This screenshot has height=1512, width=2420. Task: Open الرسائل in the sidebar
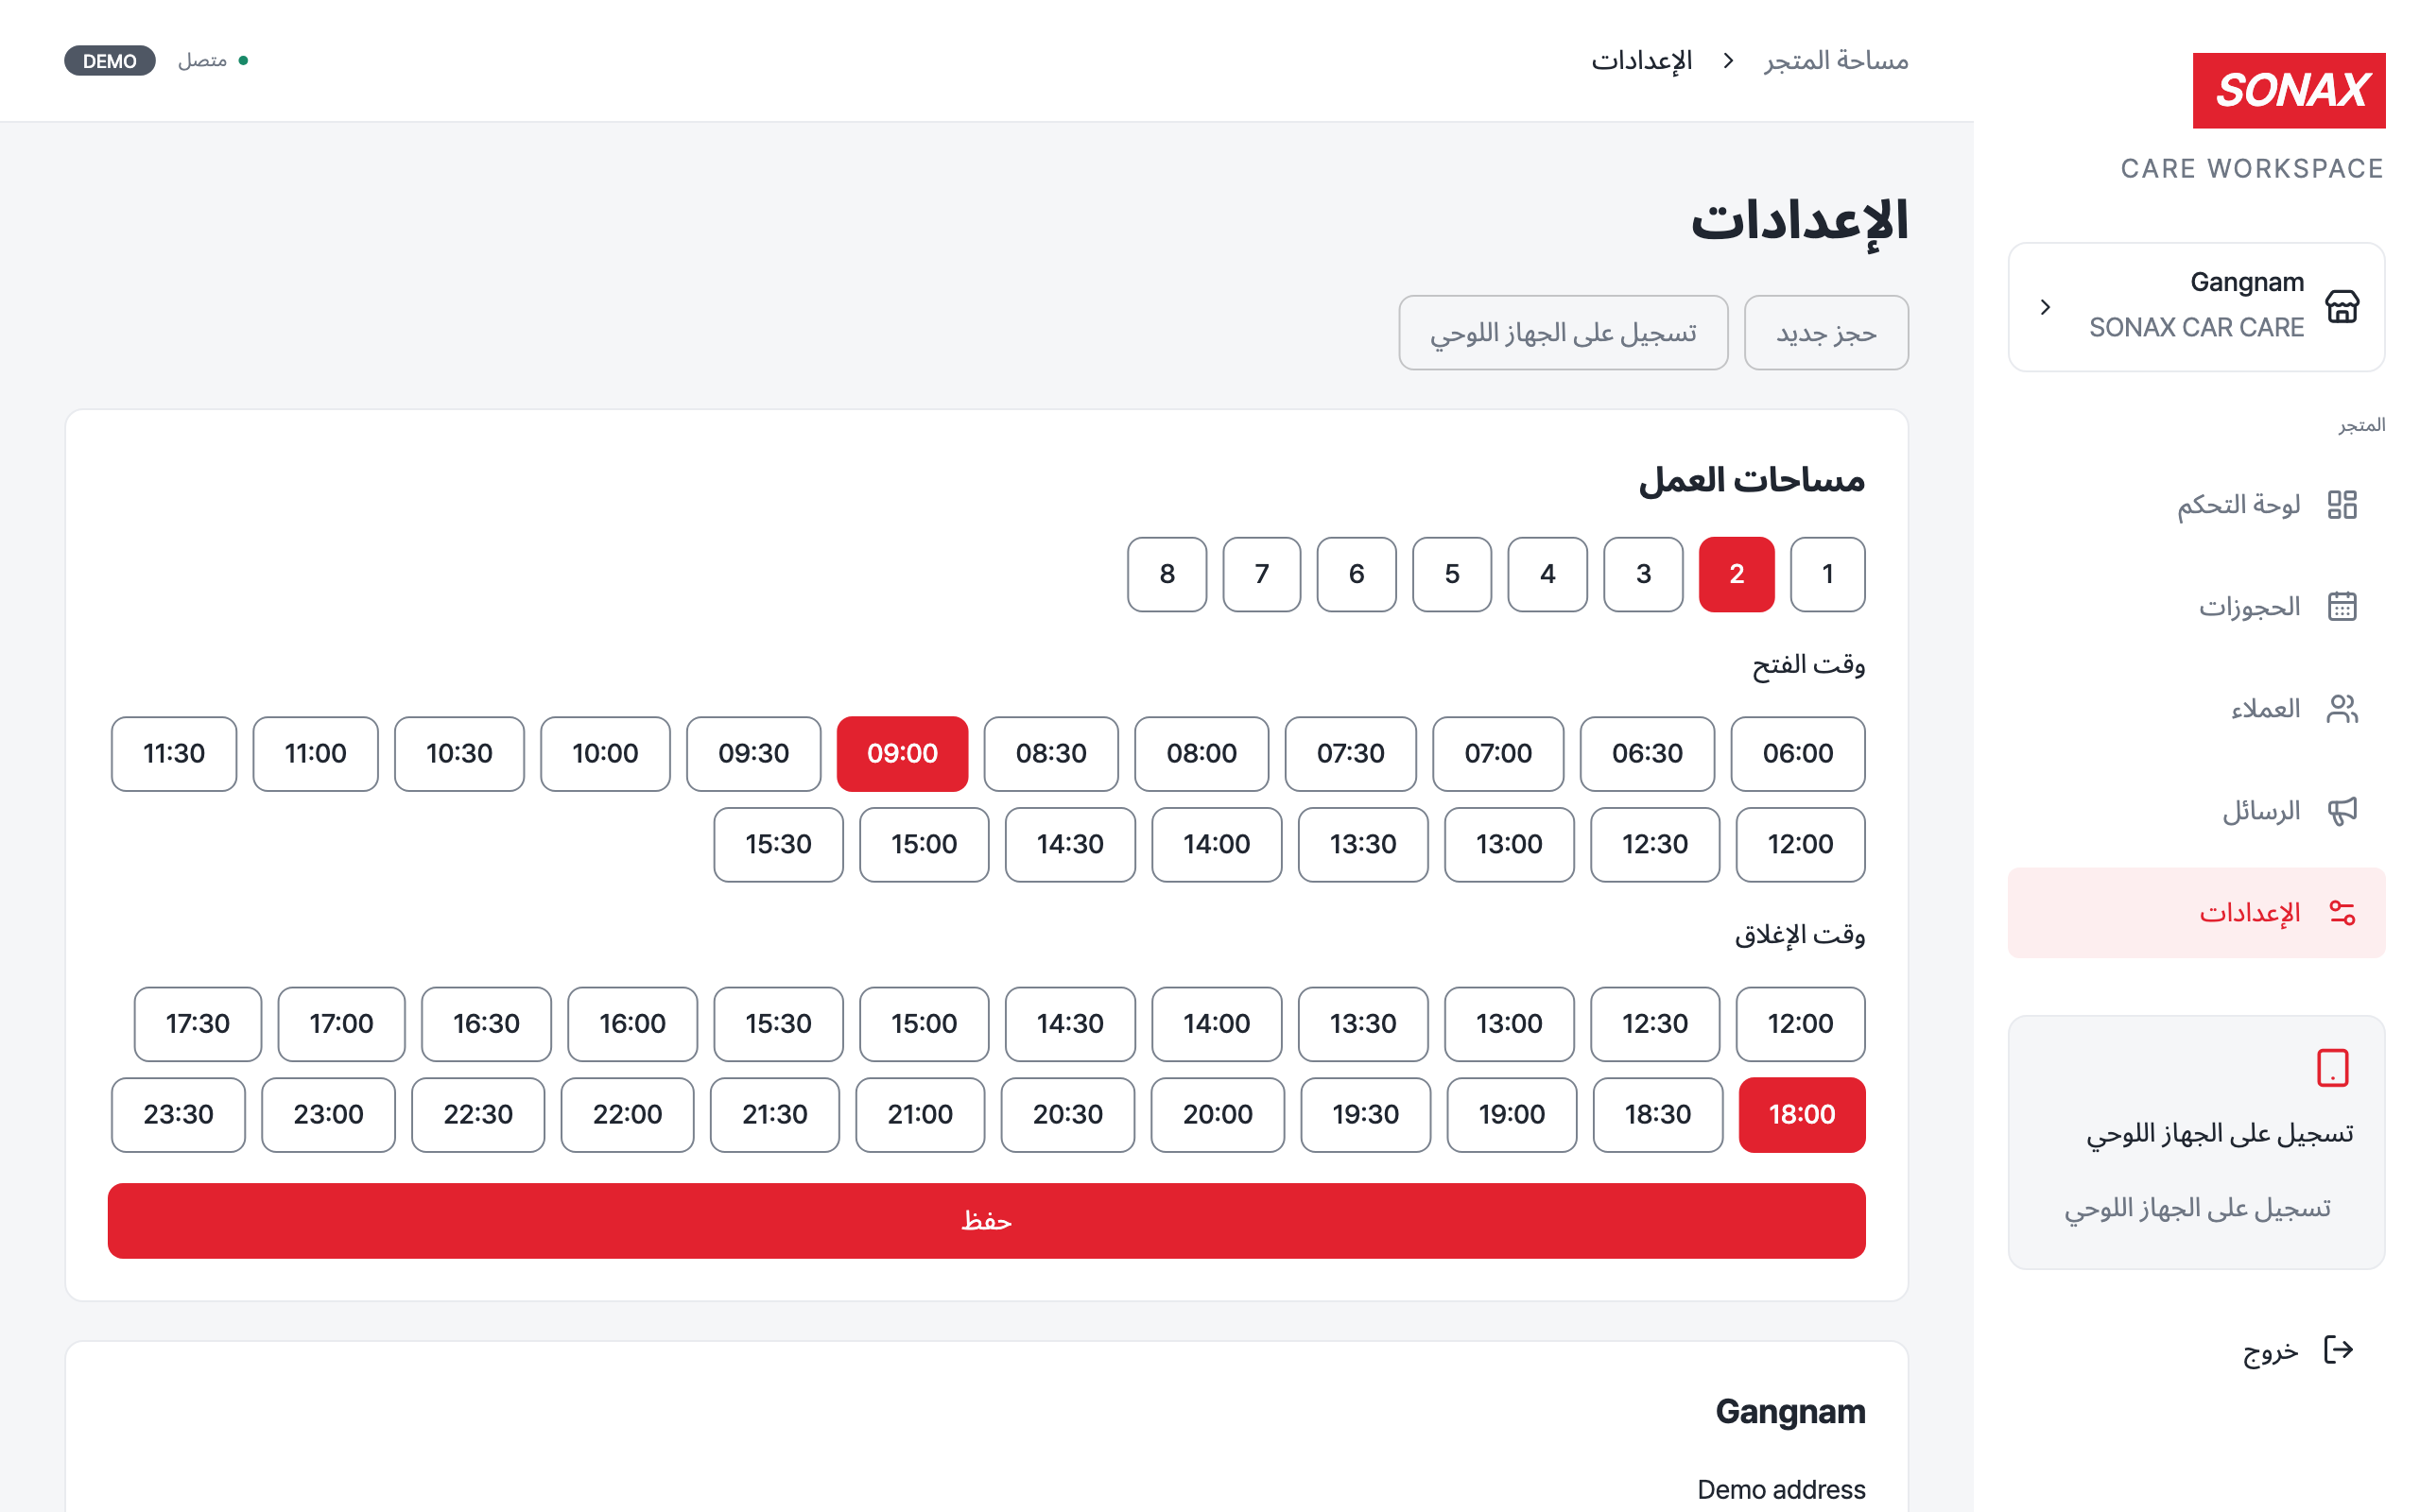coord(2196,810)
